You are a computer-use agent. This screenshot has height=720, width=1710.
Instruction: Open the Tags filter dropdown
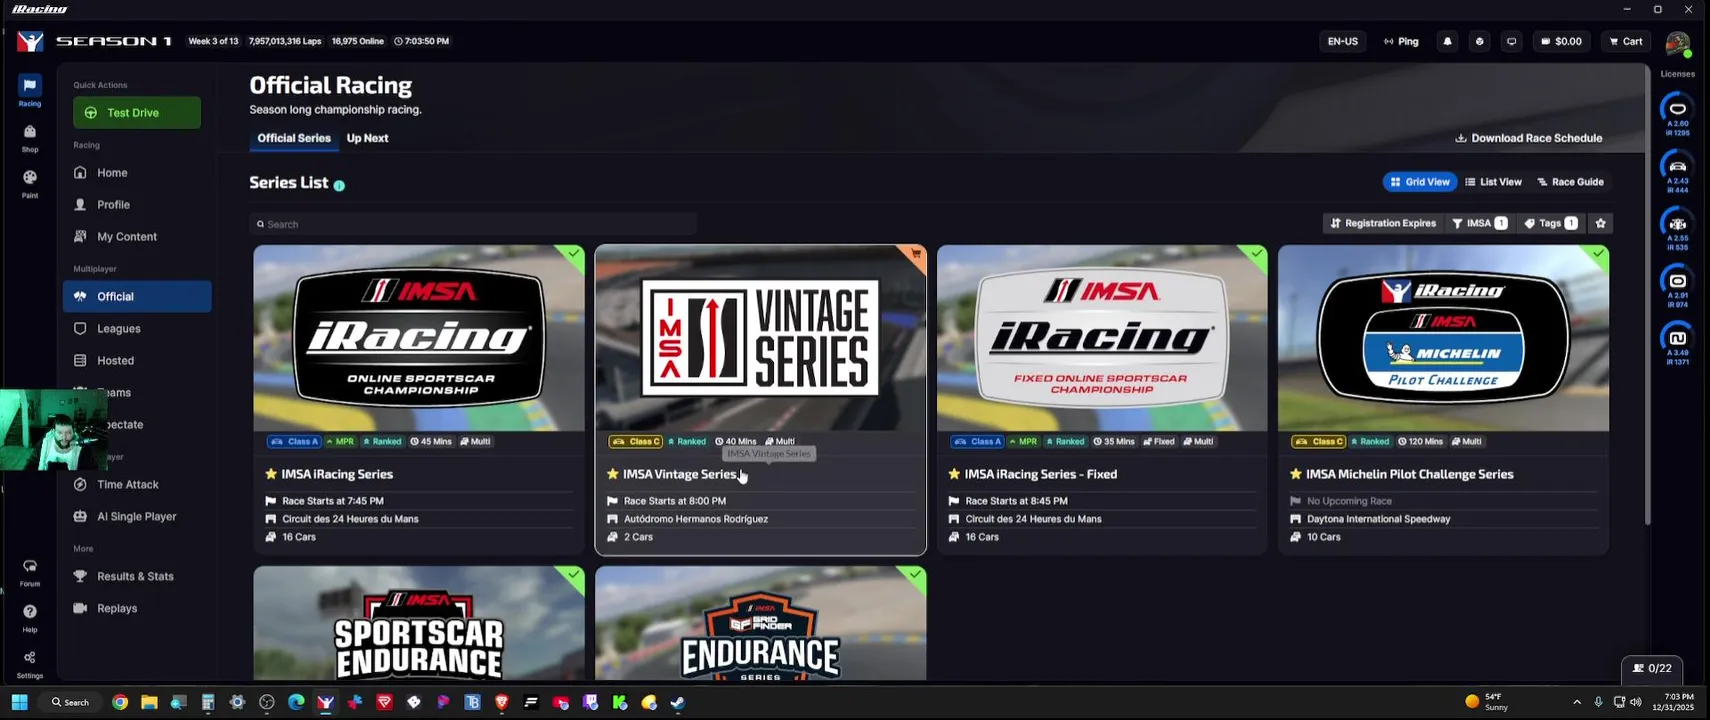pos(1550,223)
